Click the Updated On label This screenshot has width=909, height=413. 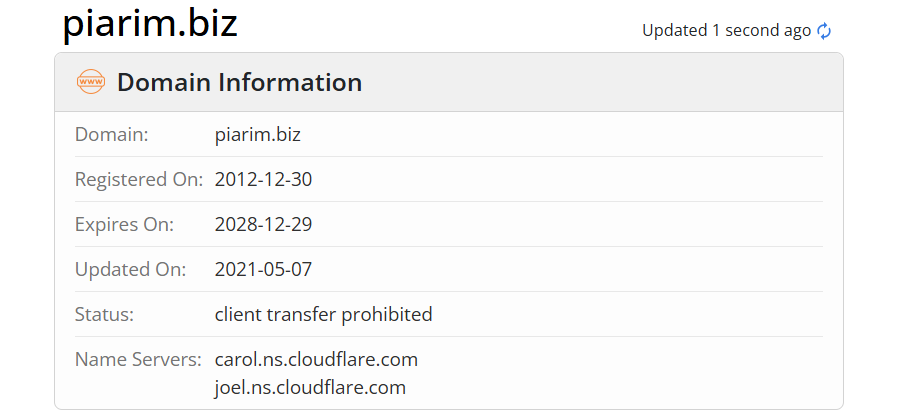click(x=130, y=269)
